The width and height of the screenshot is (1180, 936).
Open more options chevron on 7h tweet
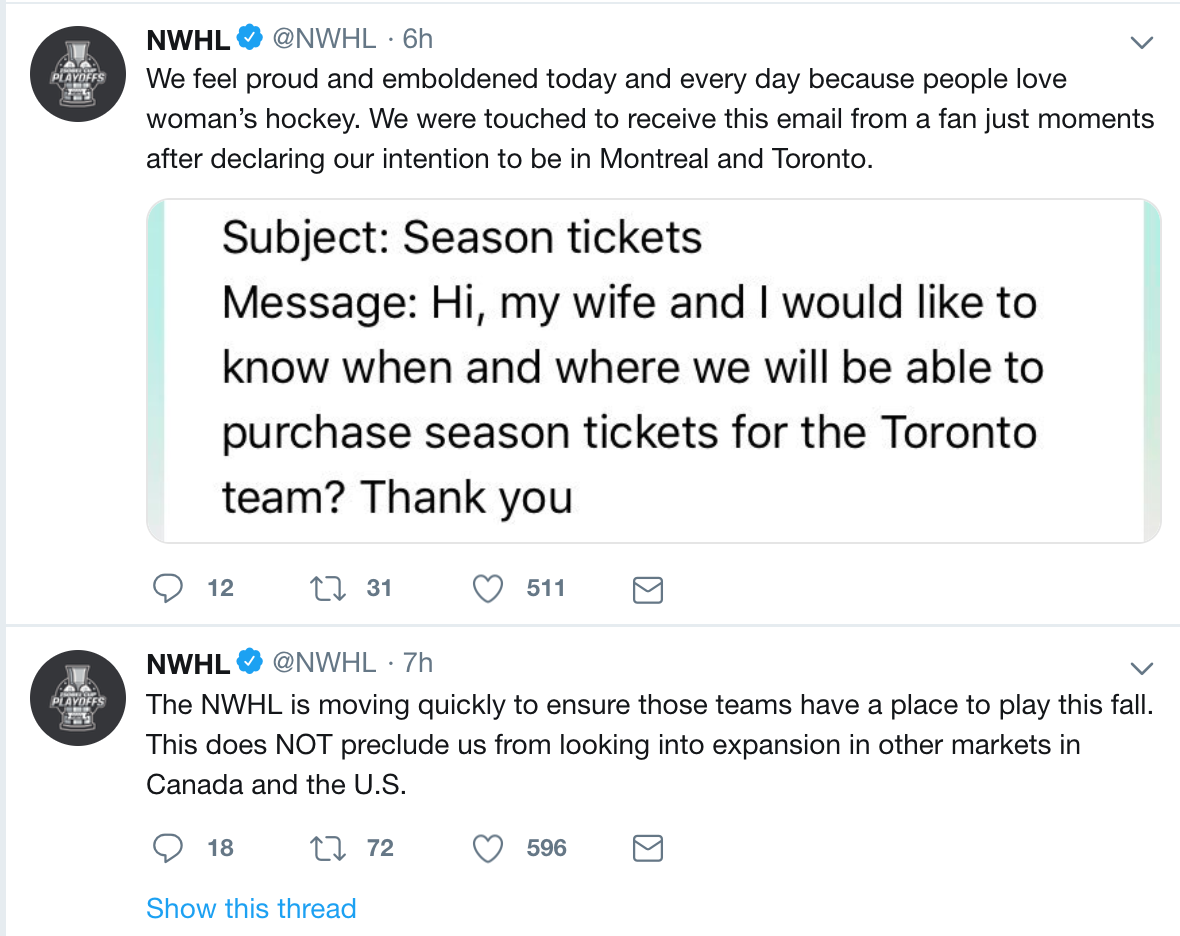click(1141, 667)
